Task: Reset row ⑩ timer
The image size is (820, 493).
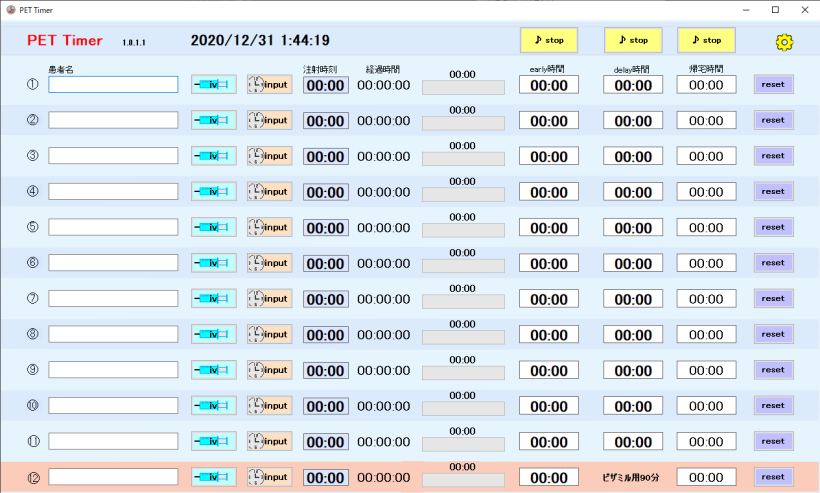Action: tap(773, 405)
